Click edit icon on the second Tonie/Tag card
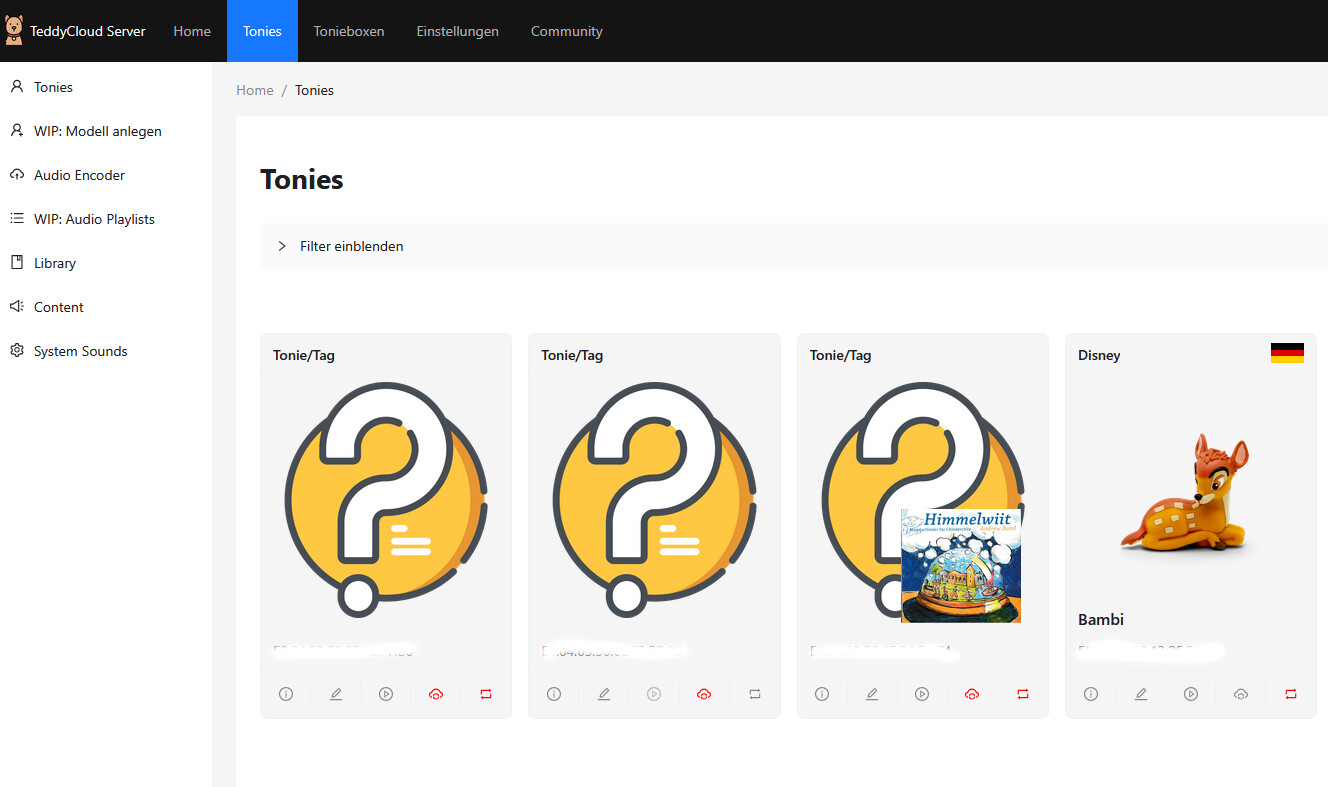Image resolution: width=1328 pixels, height=787 pixels. 604,694
